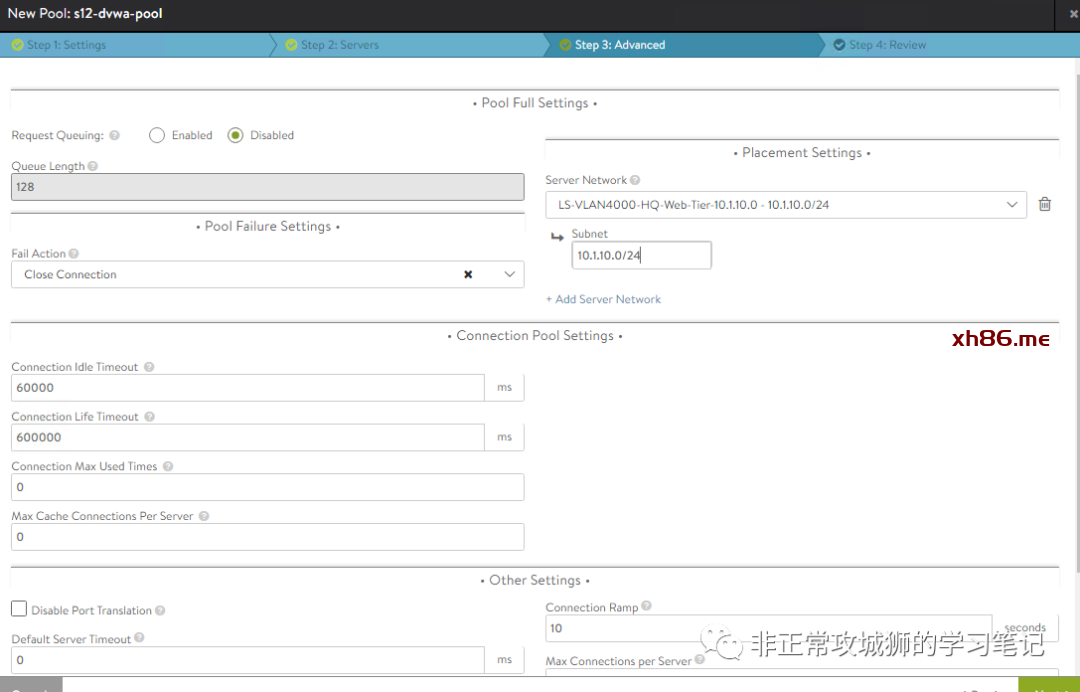Click Connection Life Timeout input field
Image resolution: width=1080 pixels, height=692 pixels.
coord(248,437)
